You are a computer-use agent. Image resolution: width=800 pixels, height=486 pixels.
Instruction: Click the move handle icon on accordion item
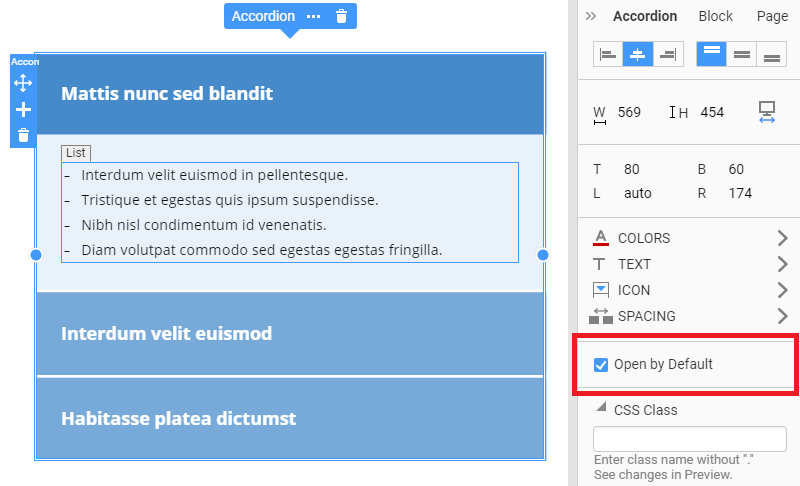[x=23, y=83]
